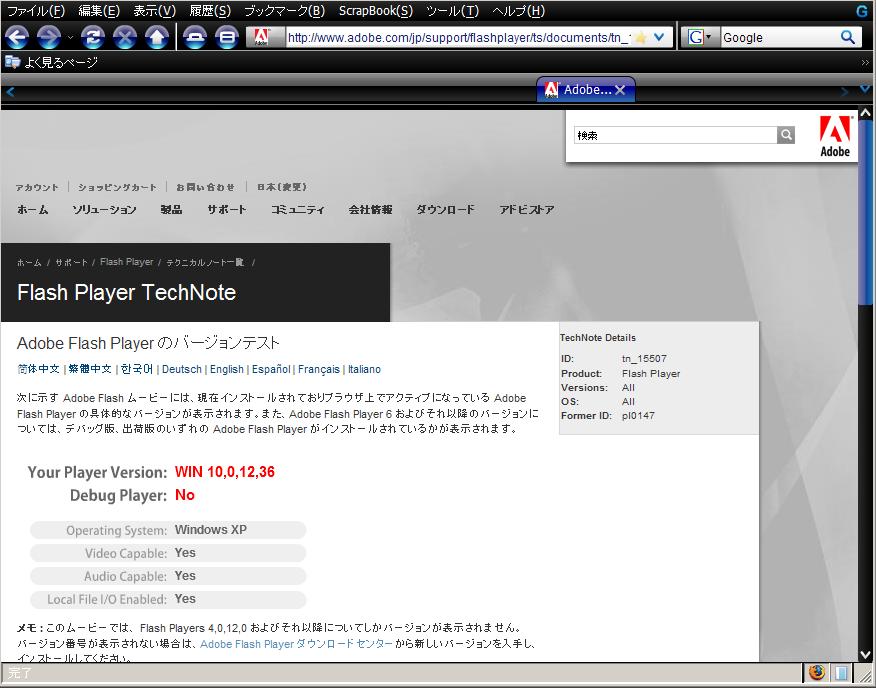Click the vertical scrollbar down arrow
Screen dimensions: 876x688
[865, 654]
